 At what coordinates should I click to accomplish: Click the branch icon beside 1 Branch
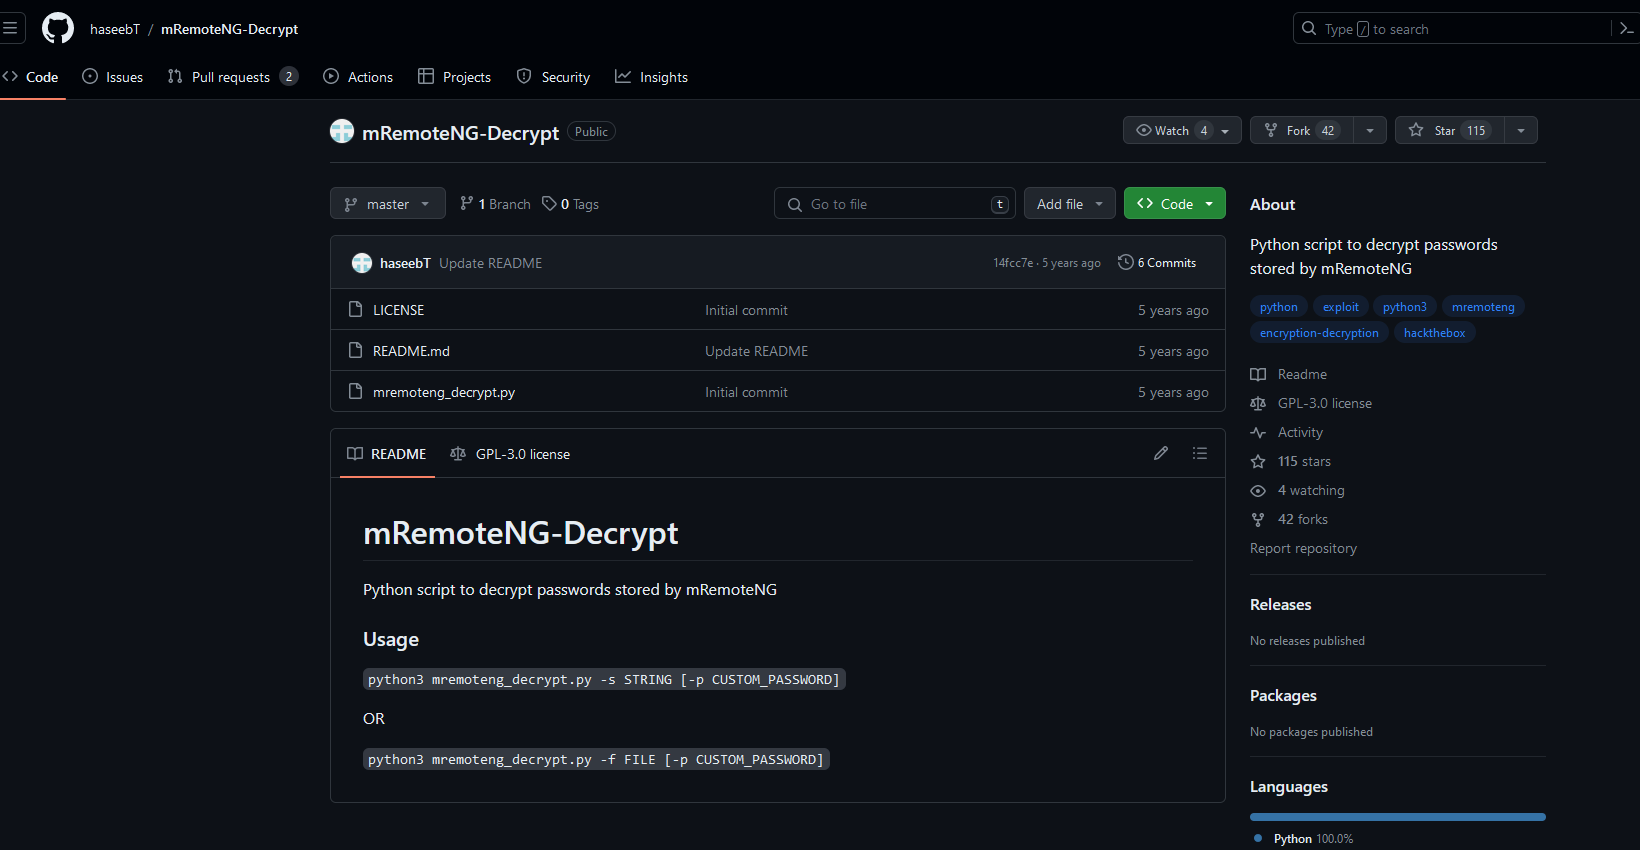coord(467,203)
